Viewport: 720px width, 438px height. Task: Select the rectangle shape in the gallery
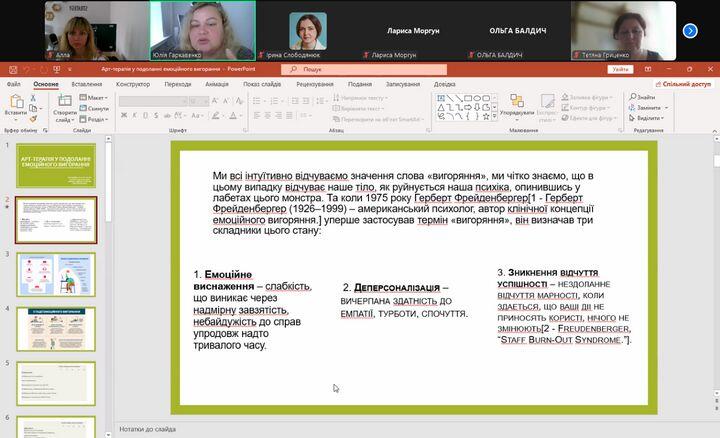[468, 98]
